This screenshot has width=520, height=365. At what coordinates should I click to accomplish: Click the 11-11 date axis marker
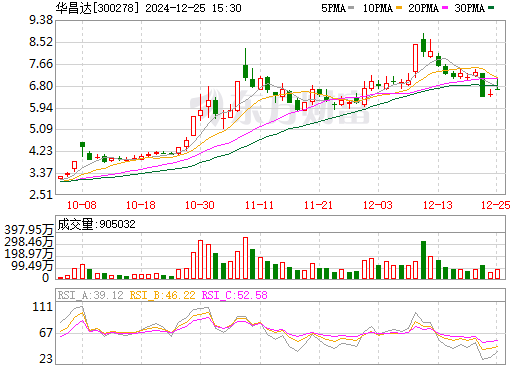[x=259, y=205]
